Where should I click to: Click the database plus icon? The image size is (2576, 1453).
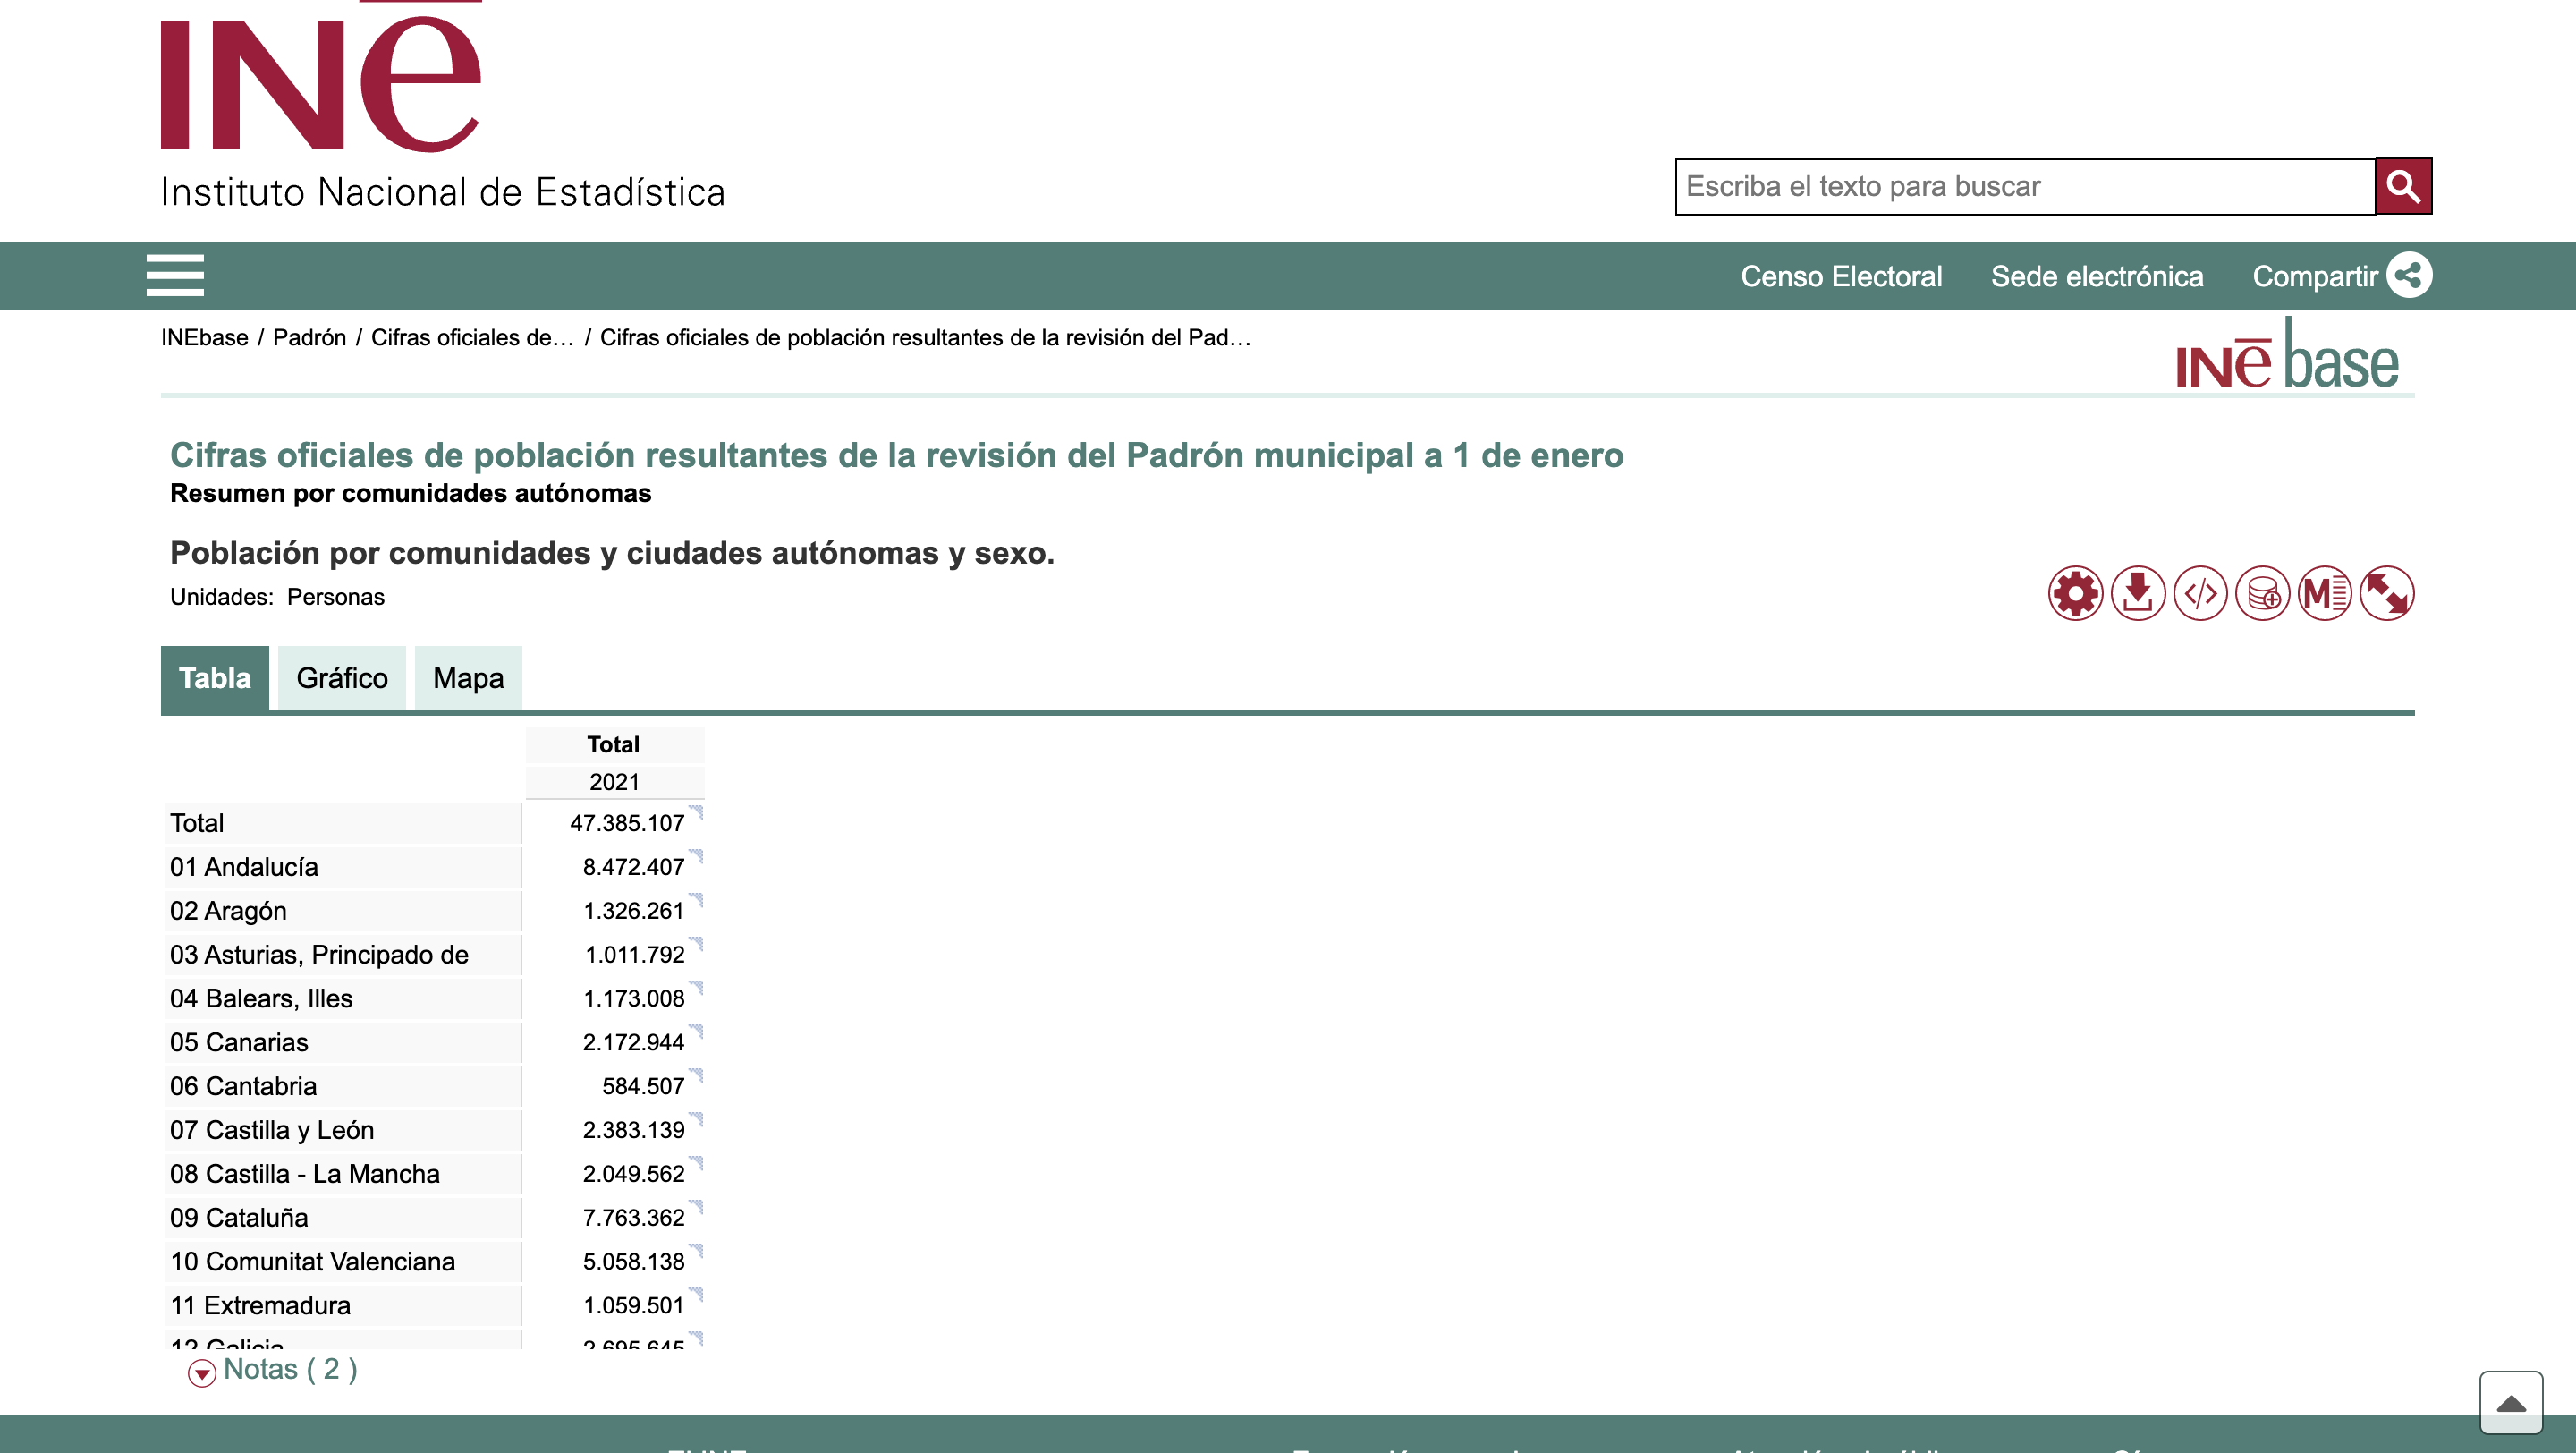coord(2262,594)
